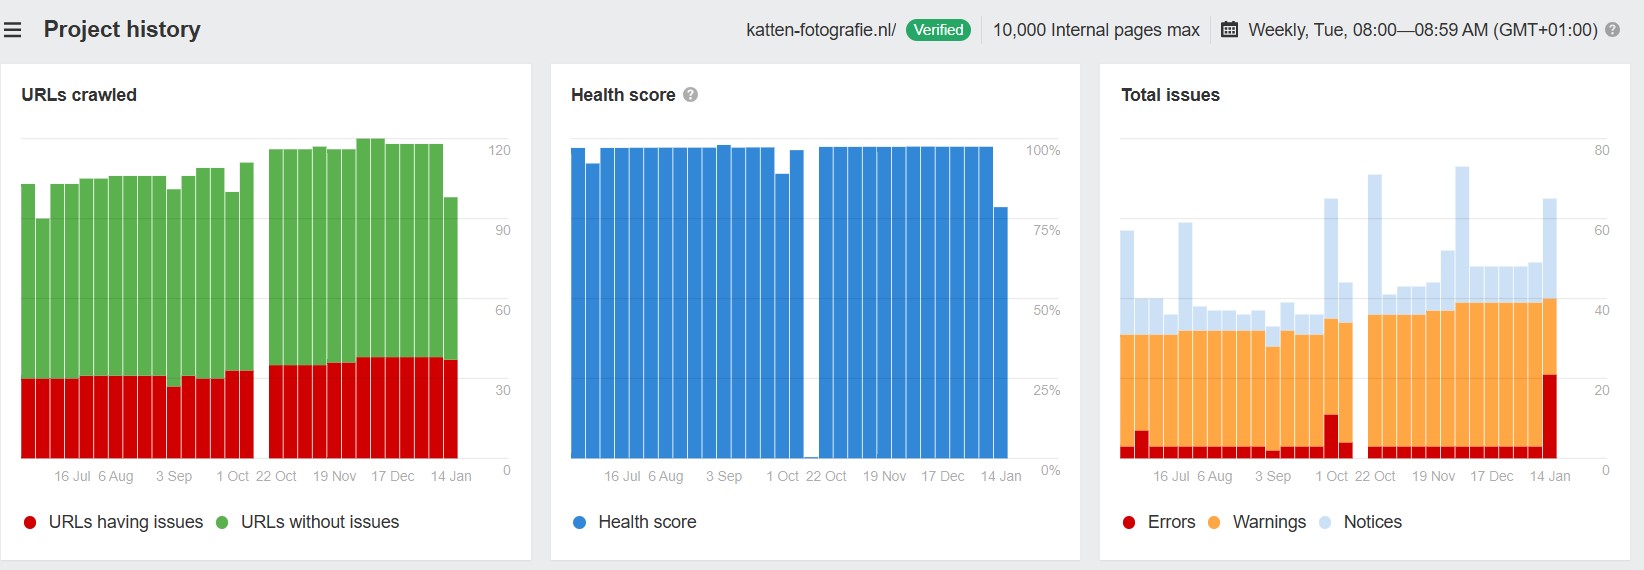
Task: Toggle the Health score legend item
Action: pos(634,522)
